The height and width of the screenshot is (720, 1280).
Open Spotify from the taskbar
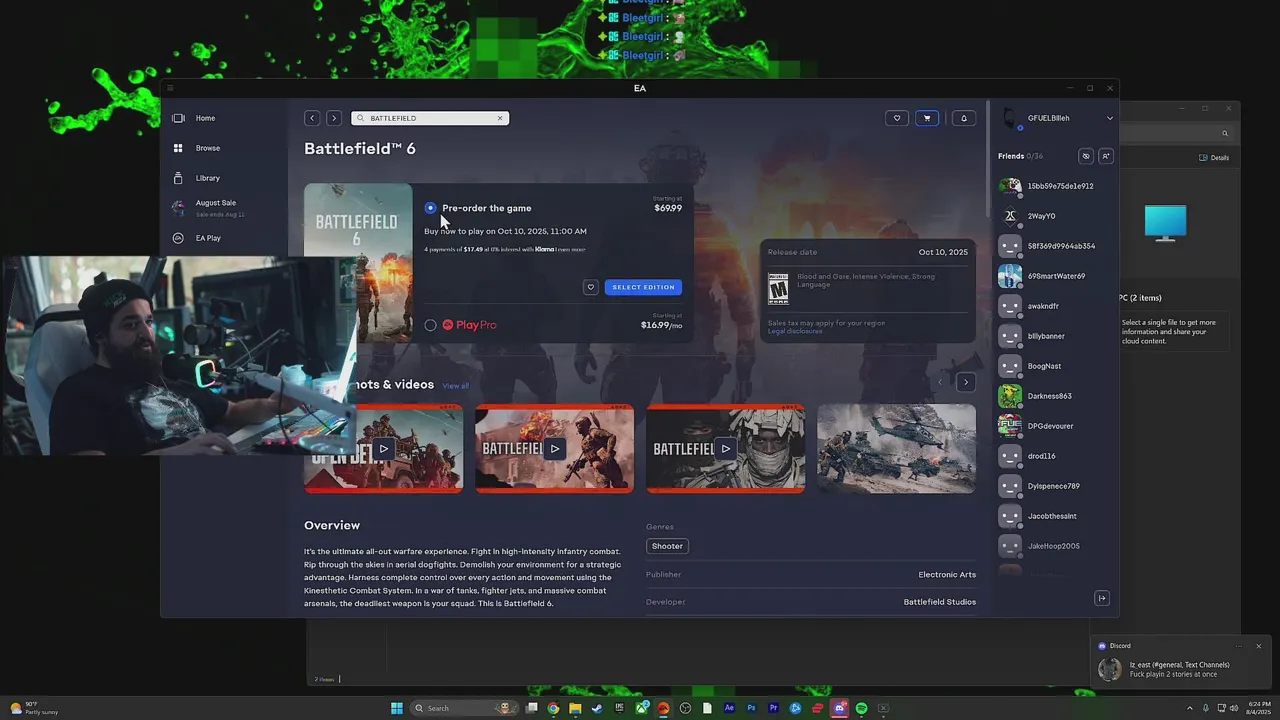(x=861, y=708)
